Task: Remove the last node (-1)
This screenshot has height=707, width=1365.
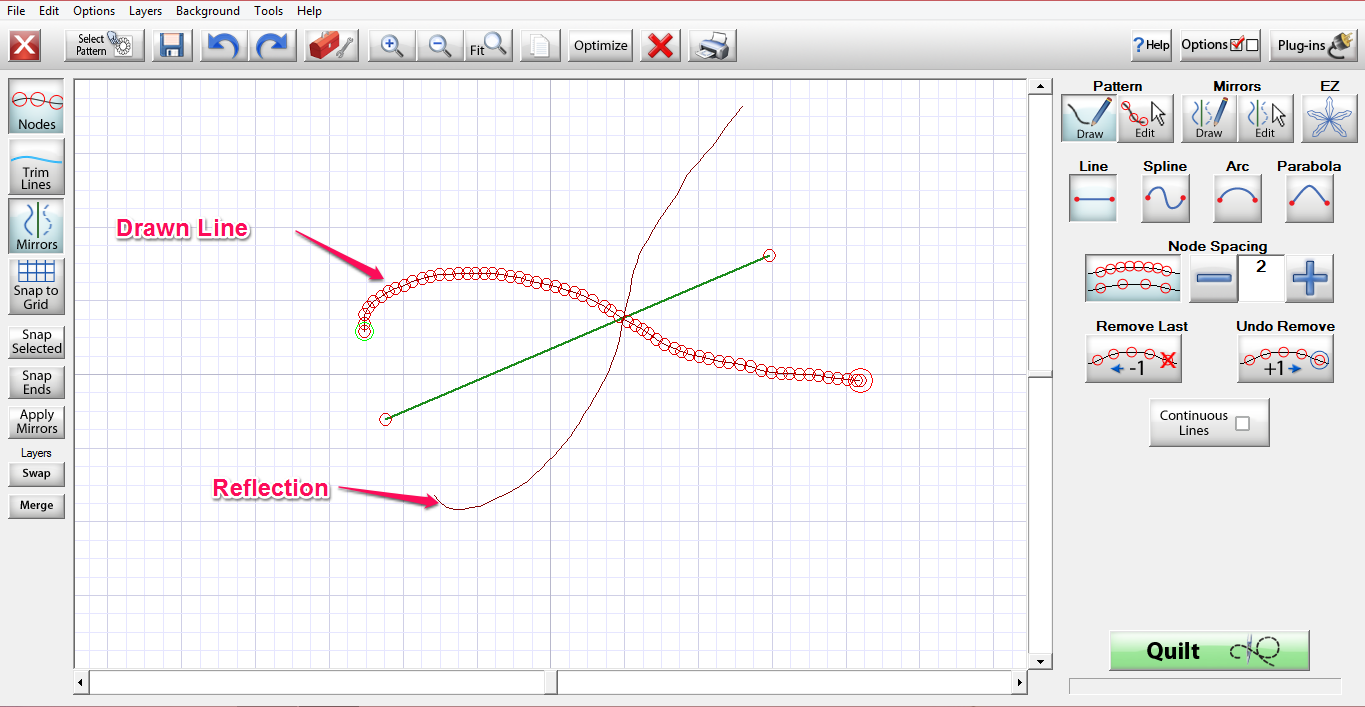Action: point(1133,358)
